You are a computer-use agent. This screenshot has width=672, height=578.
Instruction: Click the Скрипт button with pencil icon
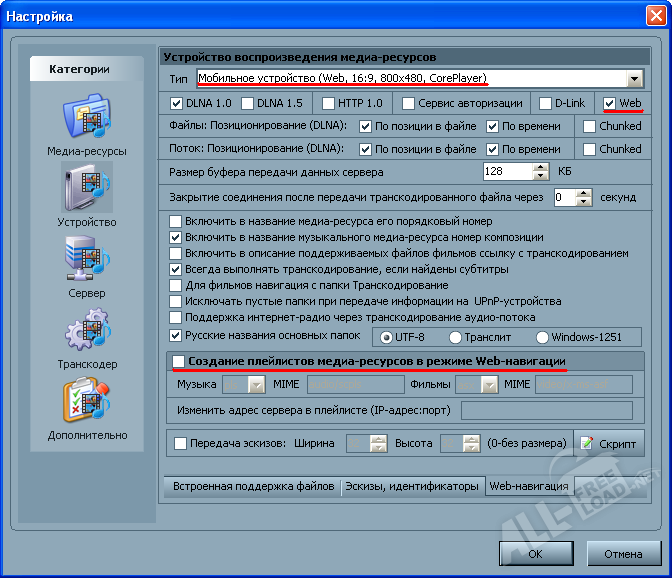click(x=609, y=443)
